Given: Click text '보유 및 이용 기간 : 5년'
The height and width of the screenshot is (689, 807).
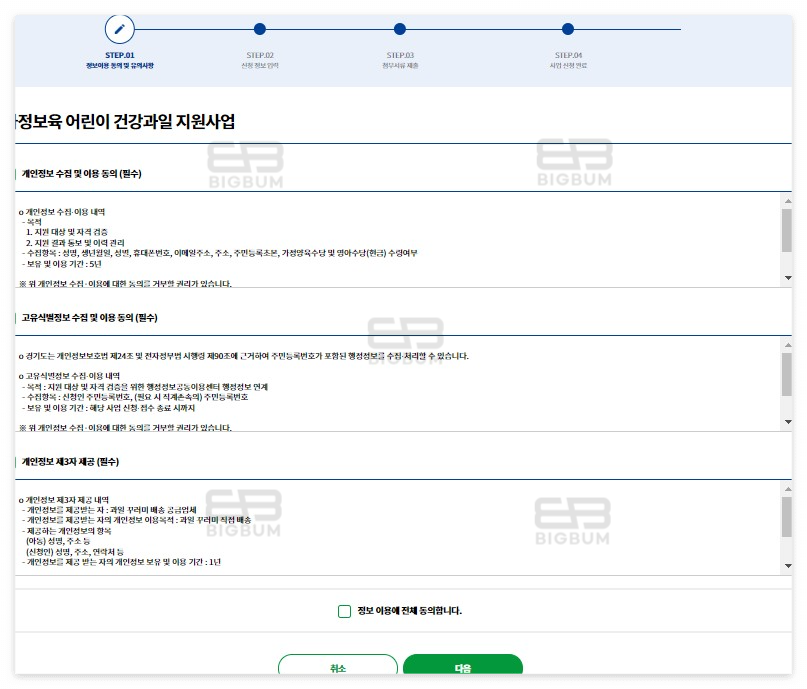Looking at the screenshot, I should coord(64,264).
